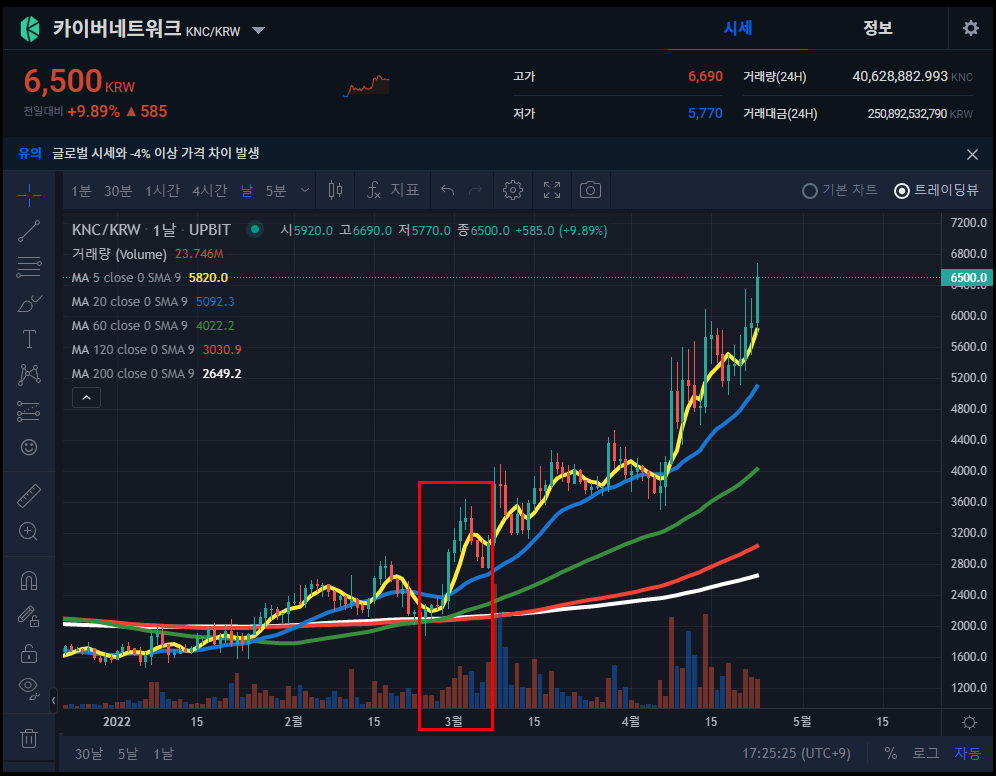Expand the more time intervals dropdown
The width and height of the screenshot is (996, 776).
(x=306, y=190)
